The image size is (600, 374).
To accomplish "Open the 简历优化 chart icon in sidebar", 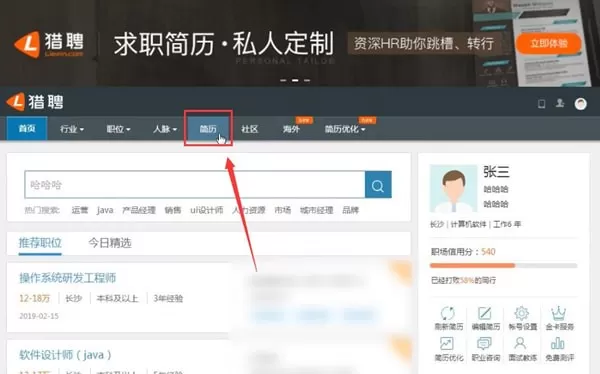I will (447, 343).
